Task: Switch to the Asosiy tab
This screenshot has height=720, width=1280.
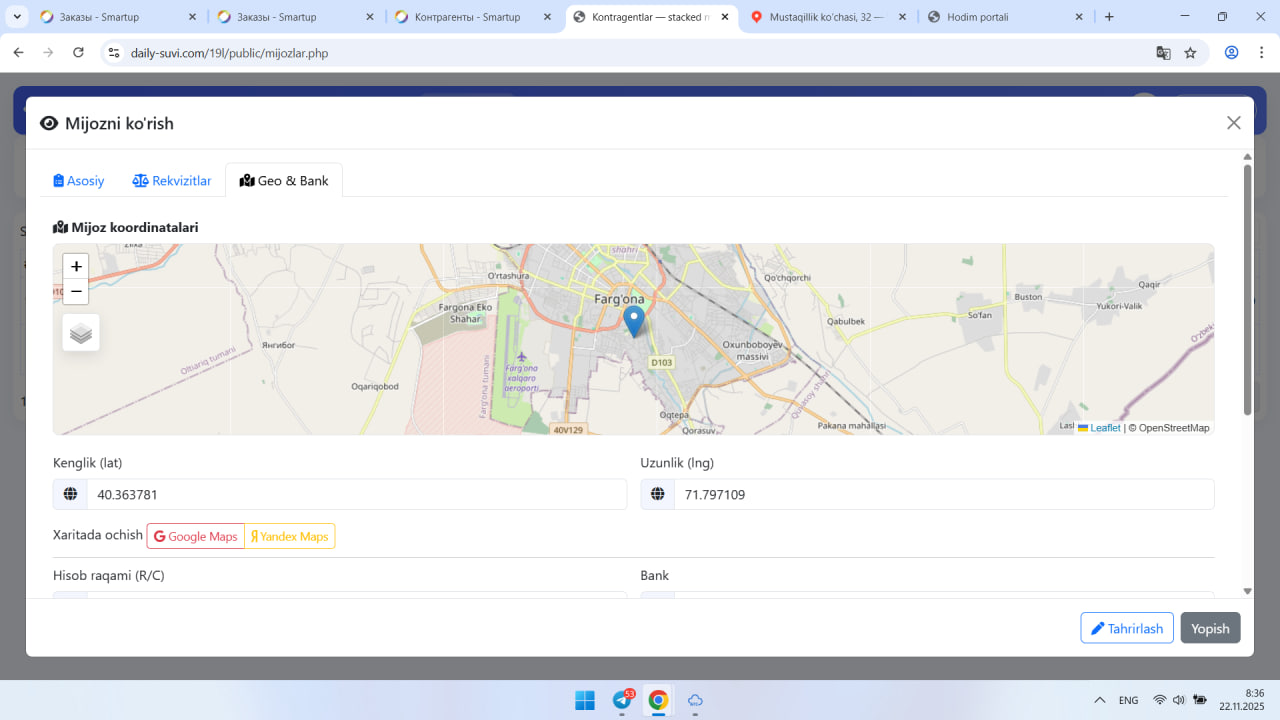Action: [x=79, y=181]
